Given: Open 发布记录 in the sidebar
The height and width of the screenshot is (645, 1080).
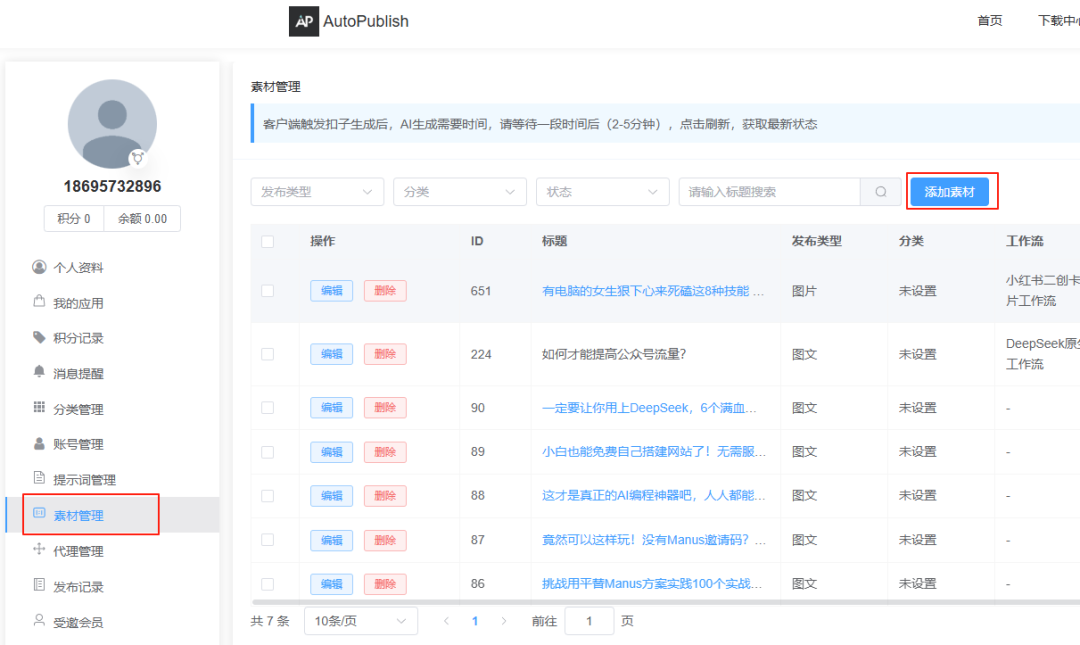Looking at the screenshot, I should tap(79, 587).
